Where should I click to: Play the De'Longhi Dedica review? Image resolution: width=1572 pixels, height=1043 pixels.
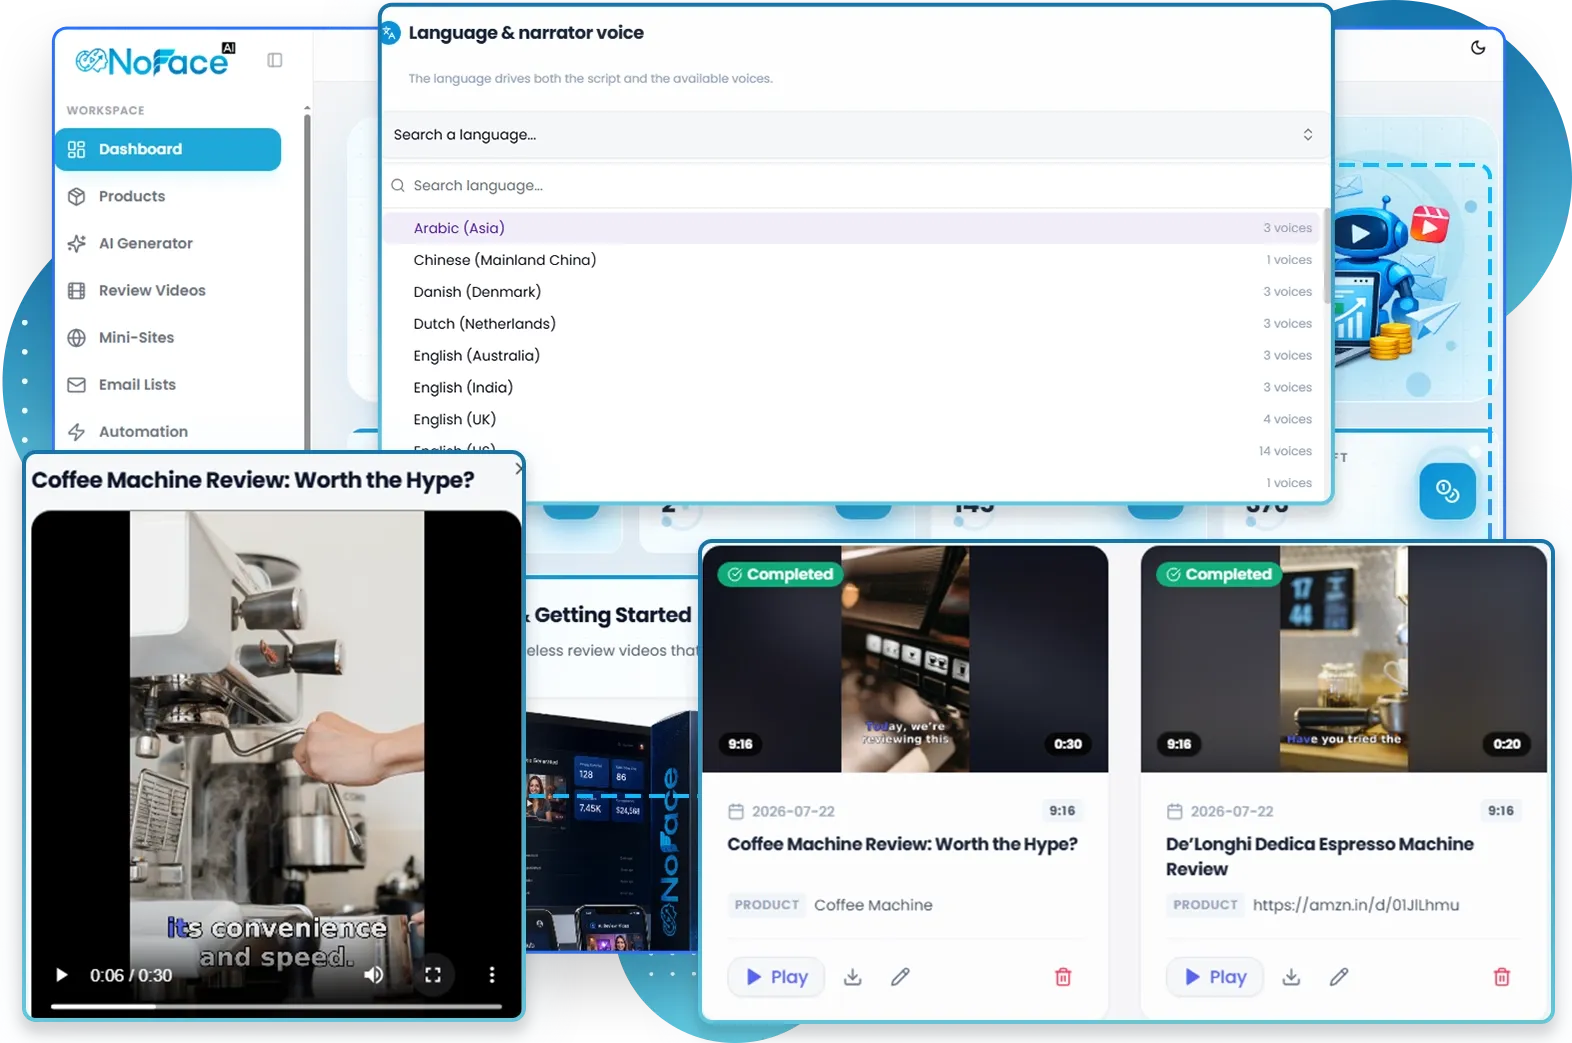[x=1215, y=977]
